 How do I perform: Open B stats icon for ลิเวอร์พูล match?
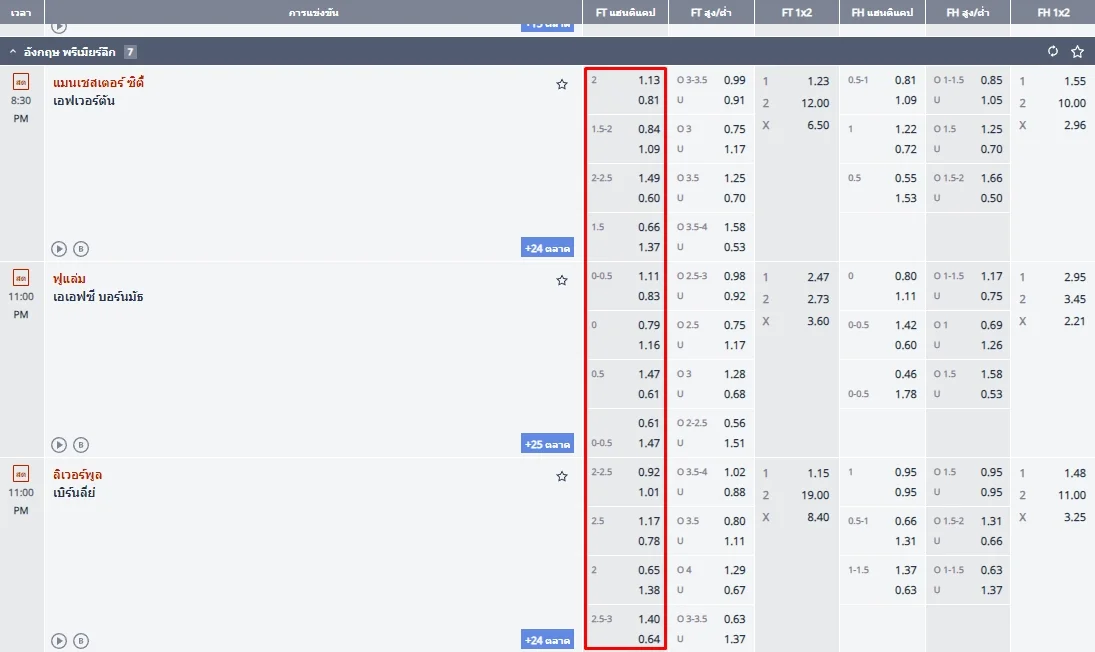[x=81, y=641]
